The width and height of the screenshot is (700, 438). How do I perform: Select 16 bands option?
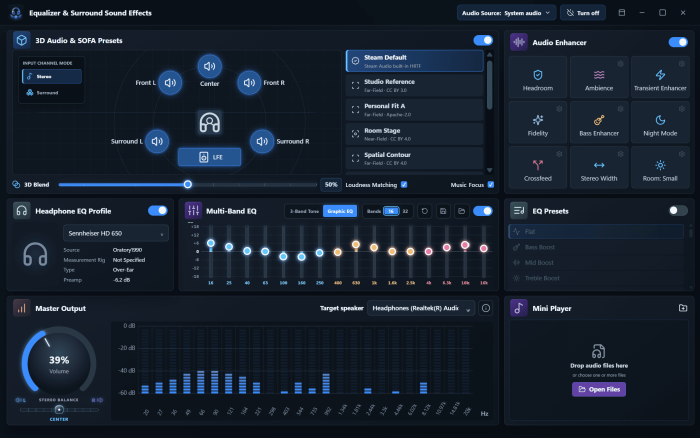coord(391,211)
